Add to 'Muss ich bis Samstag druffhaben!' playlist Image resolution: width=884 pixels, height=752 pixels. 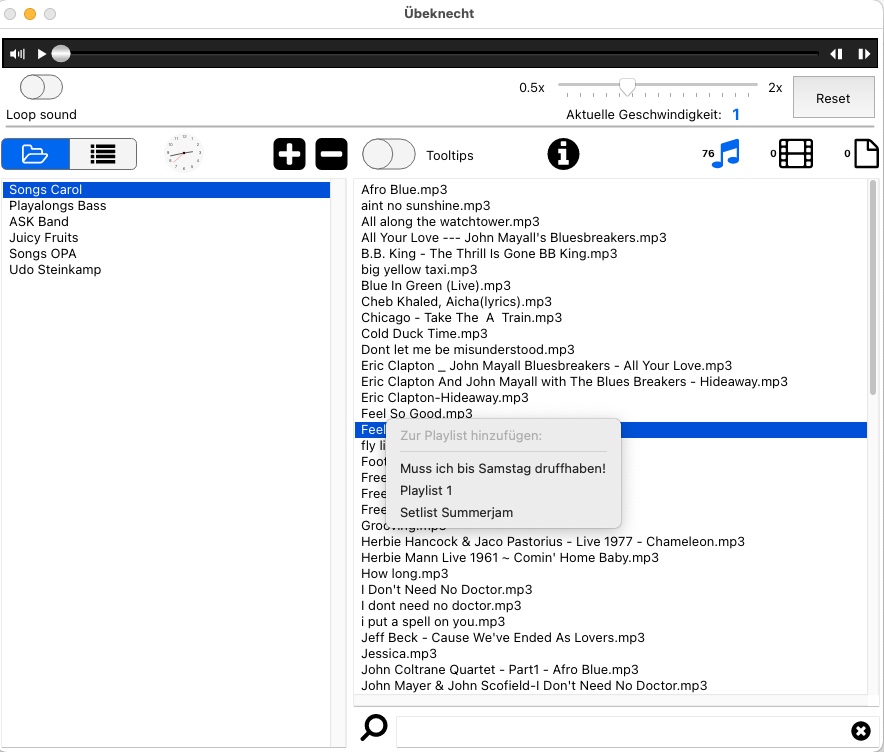click(x=503, y=468)
